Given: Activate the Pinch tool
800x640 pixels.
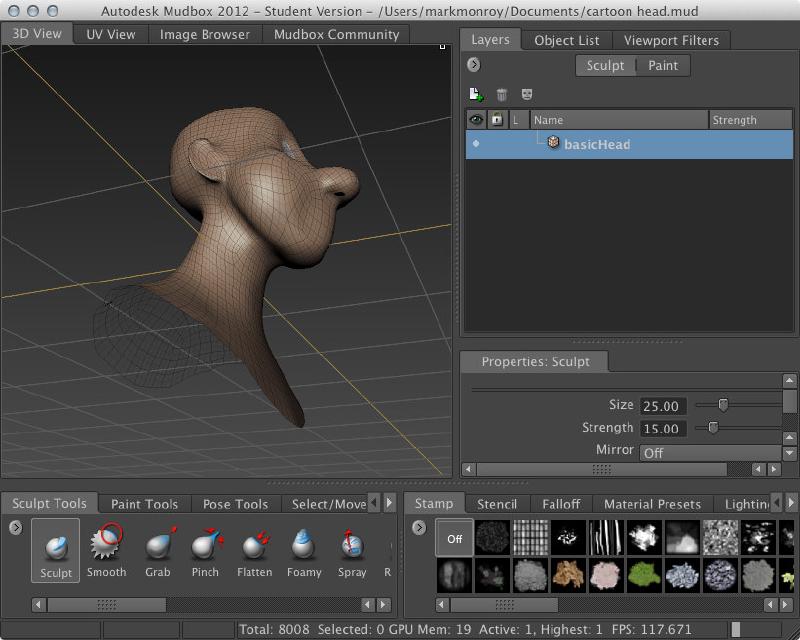Looking at the screenshot, I should coord(205,550).
